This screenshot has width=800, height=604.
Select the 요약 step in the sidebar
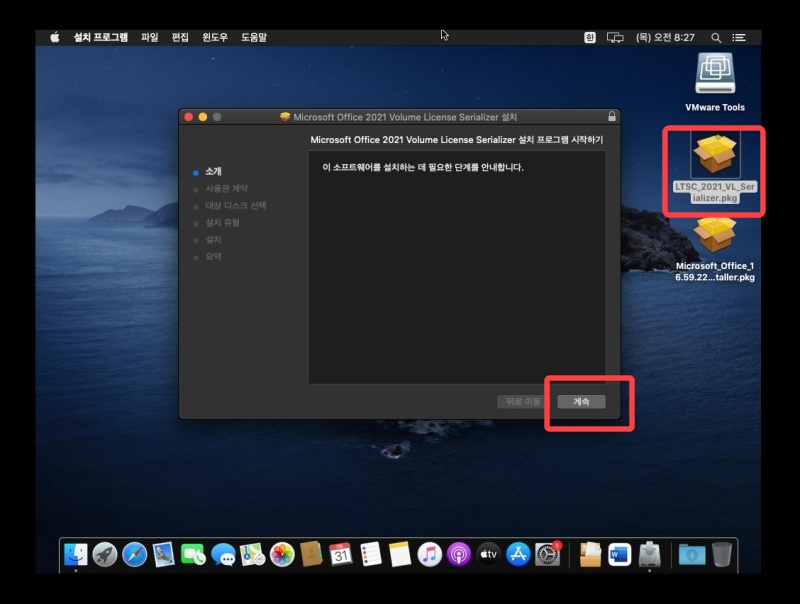click(213, 257)
